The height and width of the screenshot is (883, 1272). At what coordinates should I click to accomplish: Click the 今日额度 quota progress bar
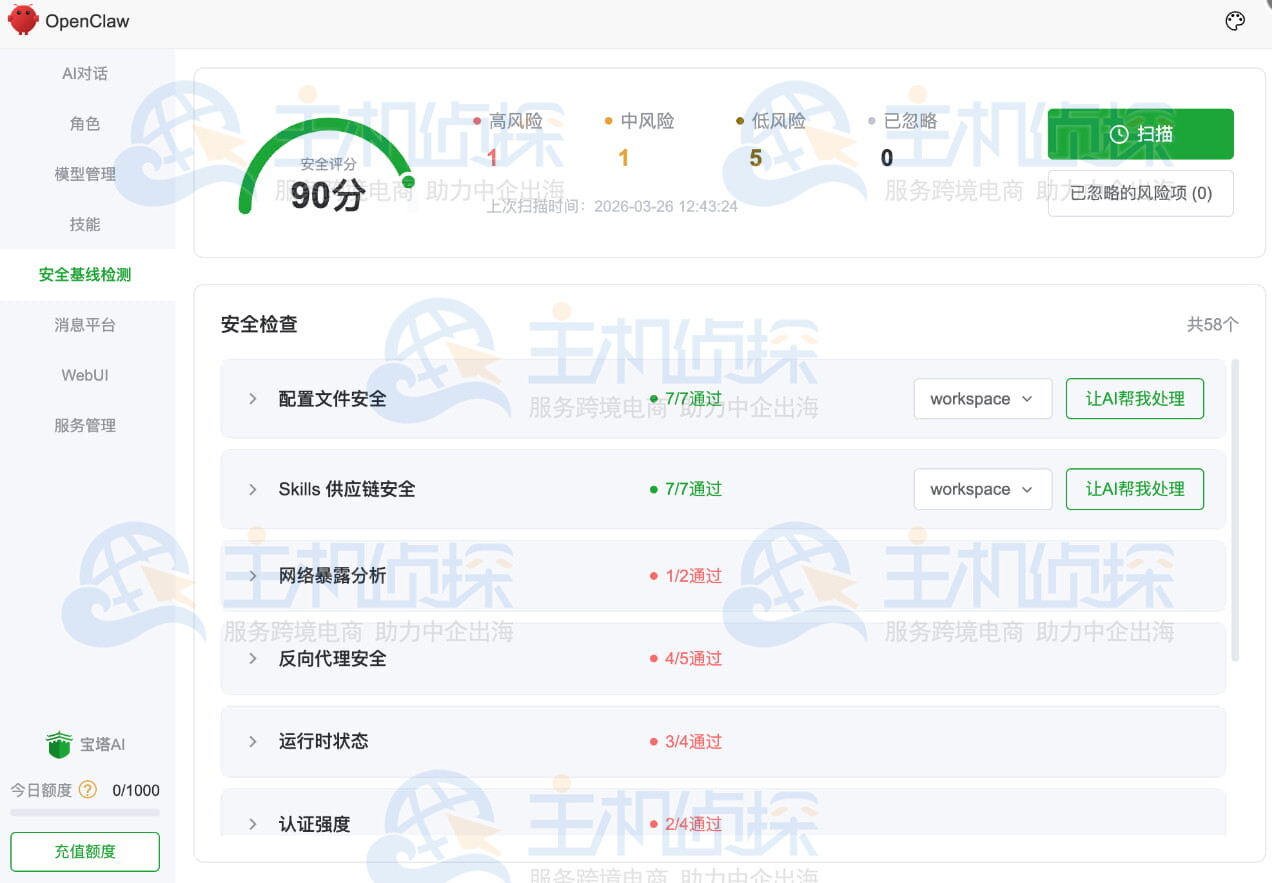click(84, 812)
